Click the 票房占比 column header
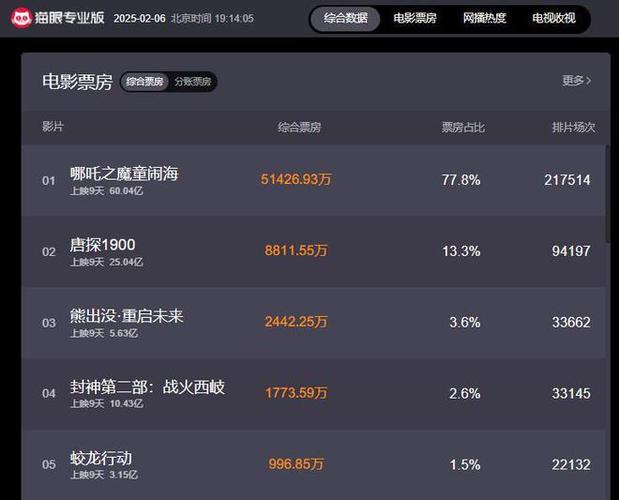 pos(463,127)
